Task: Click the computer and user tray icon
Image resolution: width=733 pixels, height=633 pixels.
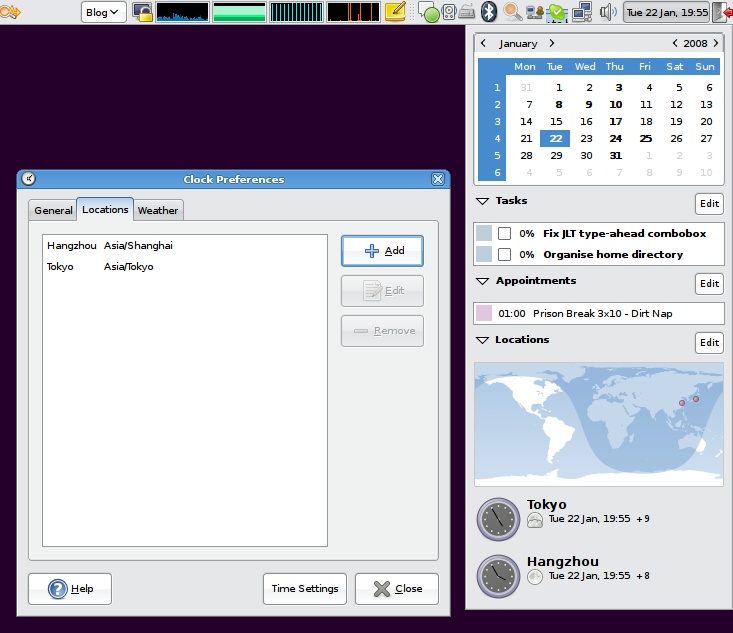Action: click(x=534, y=12)
